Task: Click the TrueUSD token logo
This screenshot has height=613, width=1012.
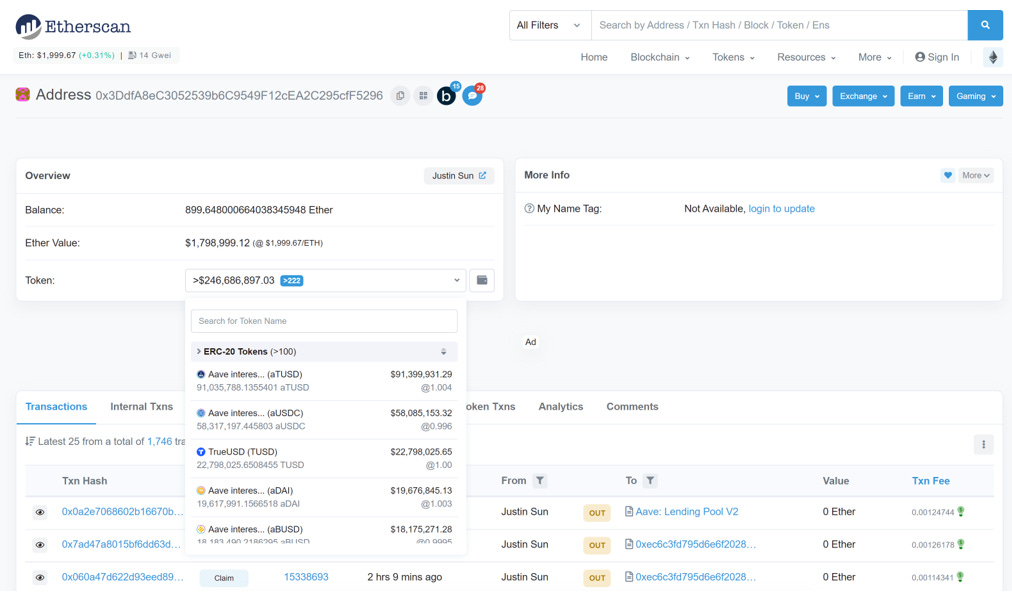Action: click(201, 452)
